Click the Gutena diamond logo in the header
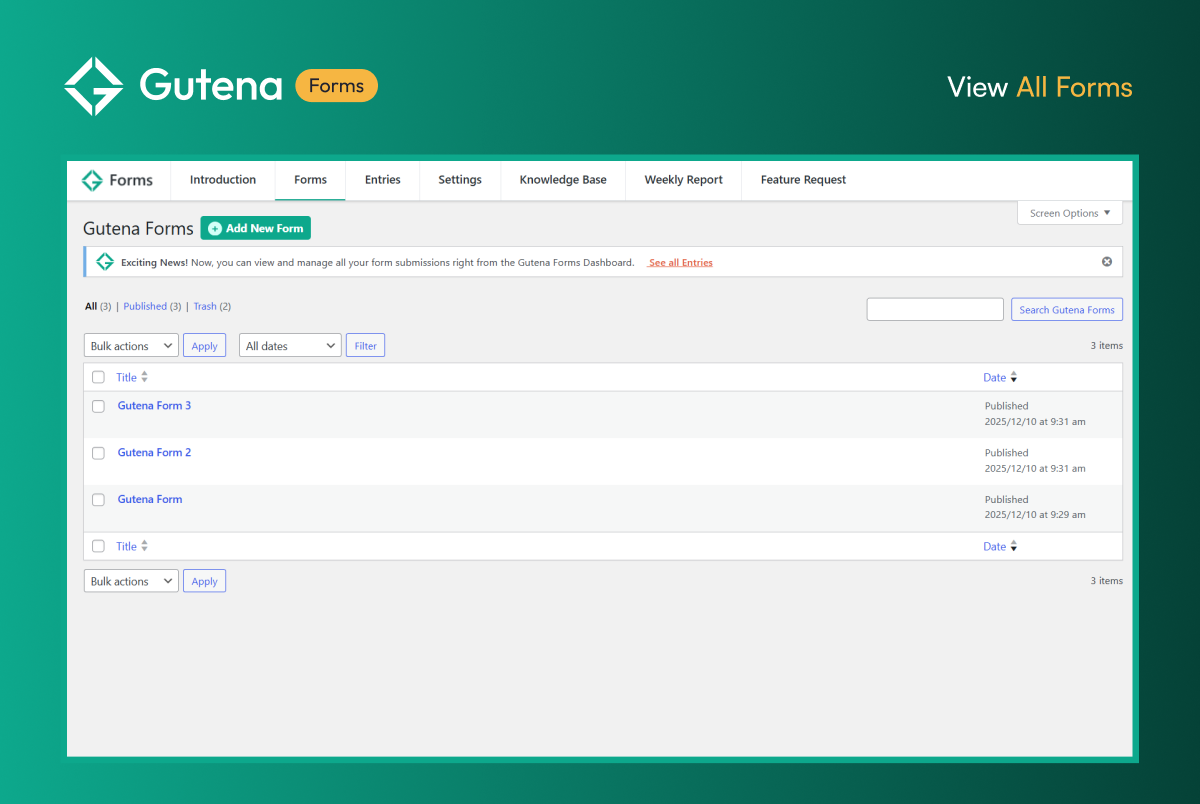The image size is (1200, 804). tap(95, 85)
